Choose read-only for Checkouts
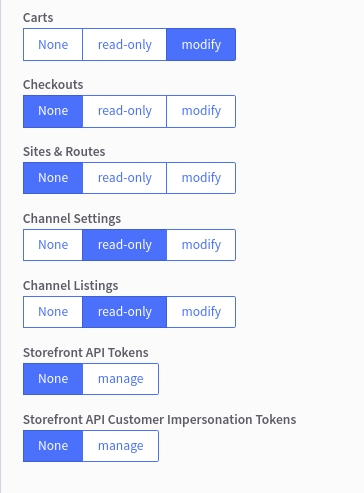The height and width of the screenshot is (493, 364). pyautogui.click(x=124, y=111)
